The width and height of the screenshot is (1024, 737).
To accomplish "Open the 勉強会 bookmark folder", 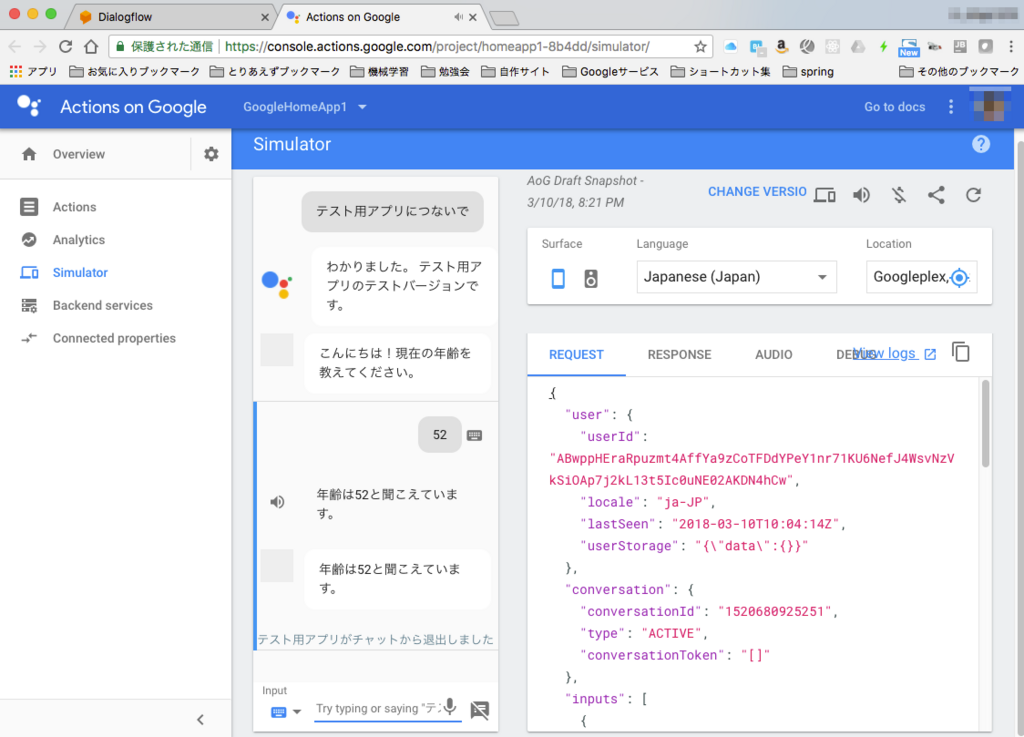I will click(446, 71).
